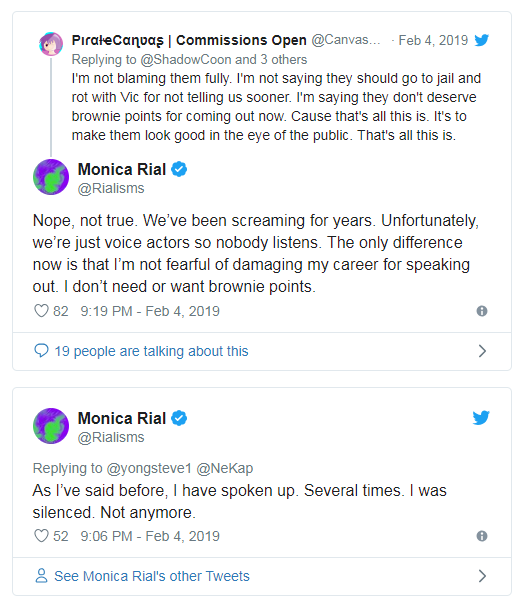Viewport: 521px width, 607px height.
Task: Expand chevron next to See other Tweets
Action: pyautogui.click(x=482, y=576)
